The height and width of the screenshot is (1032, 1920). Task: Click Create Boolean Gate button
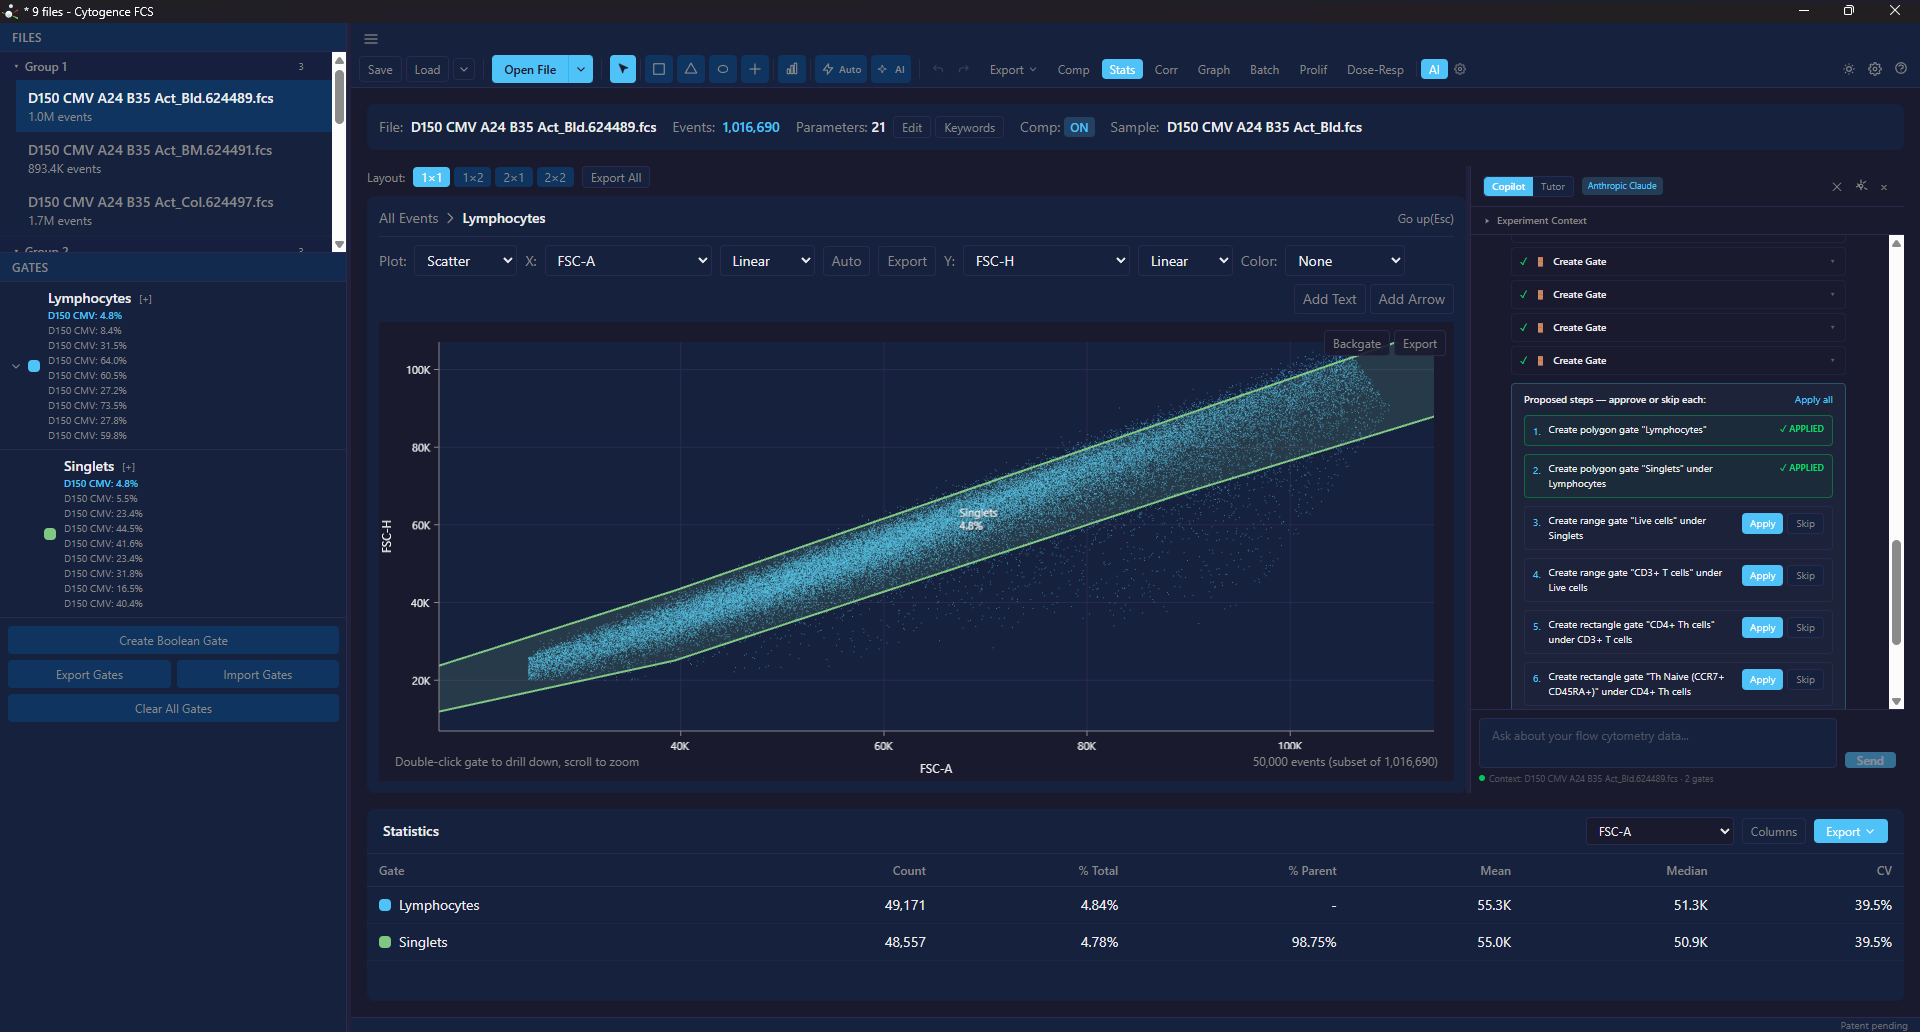pos(173,641)
